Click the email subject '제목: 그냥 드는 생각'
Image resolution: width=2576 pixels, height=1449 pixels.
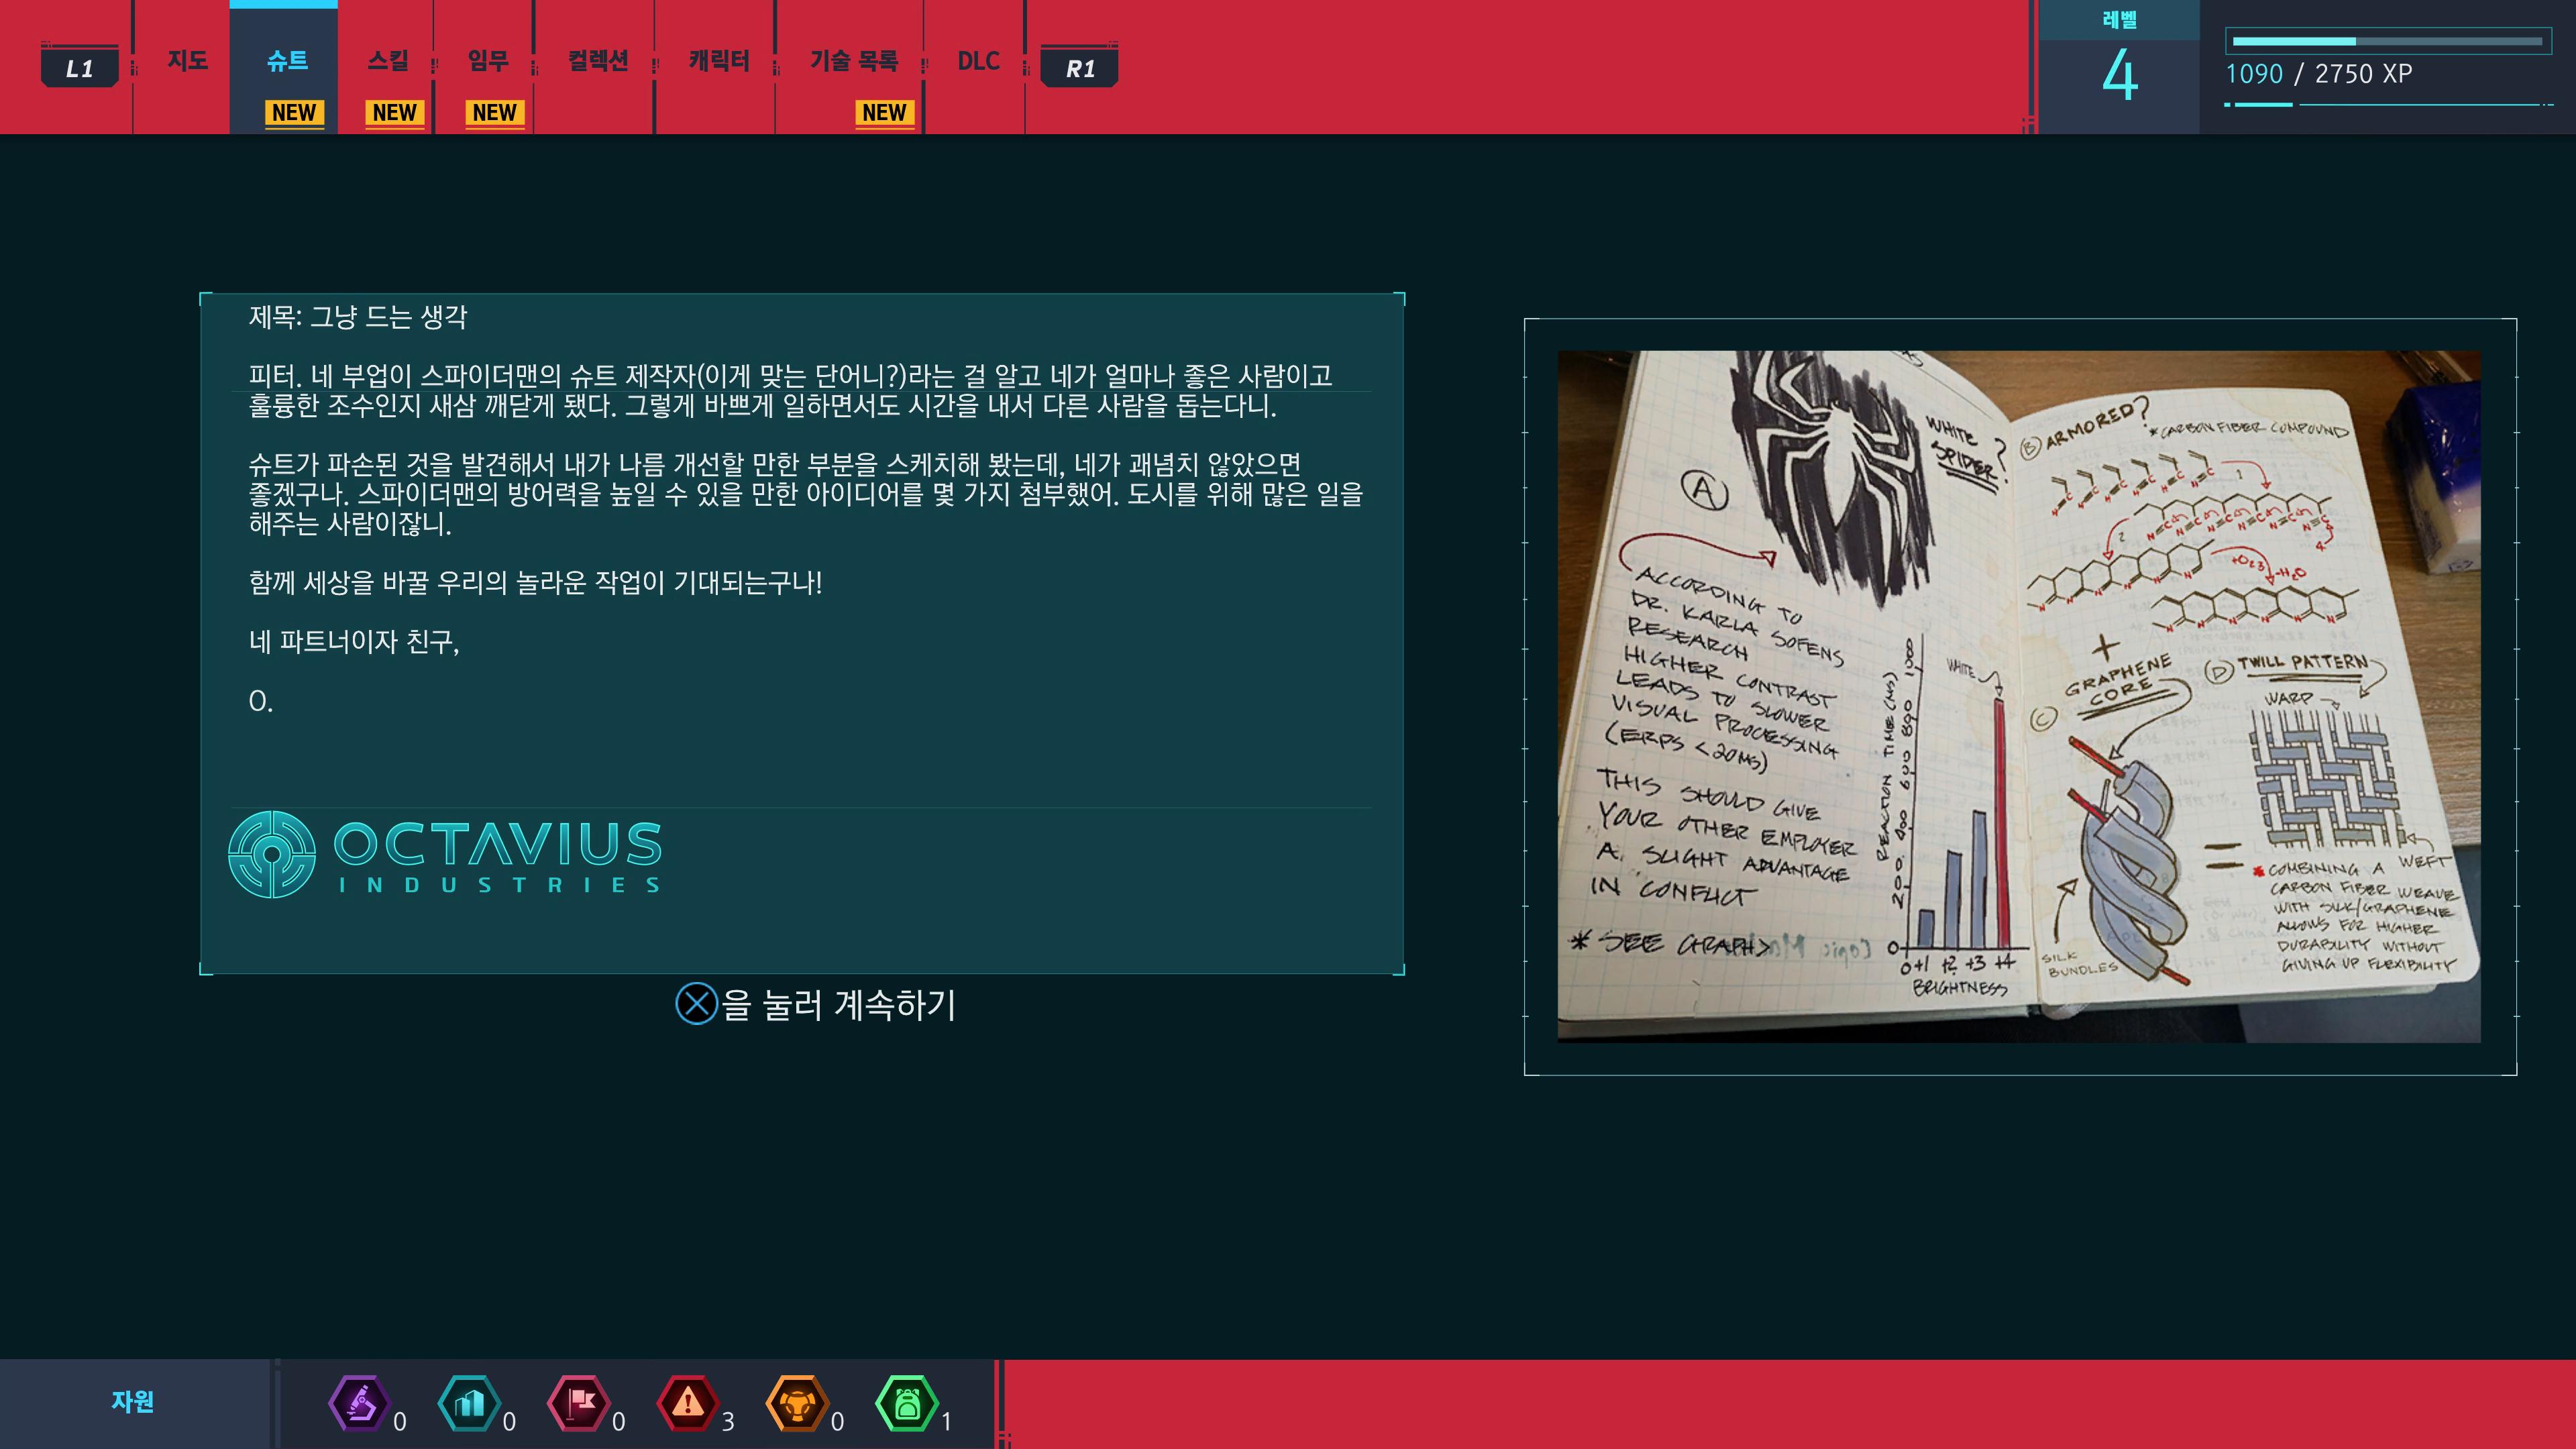[358, 317]
